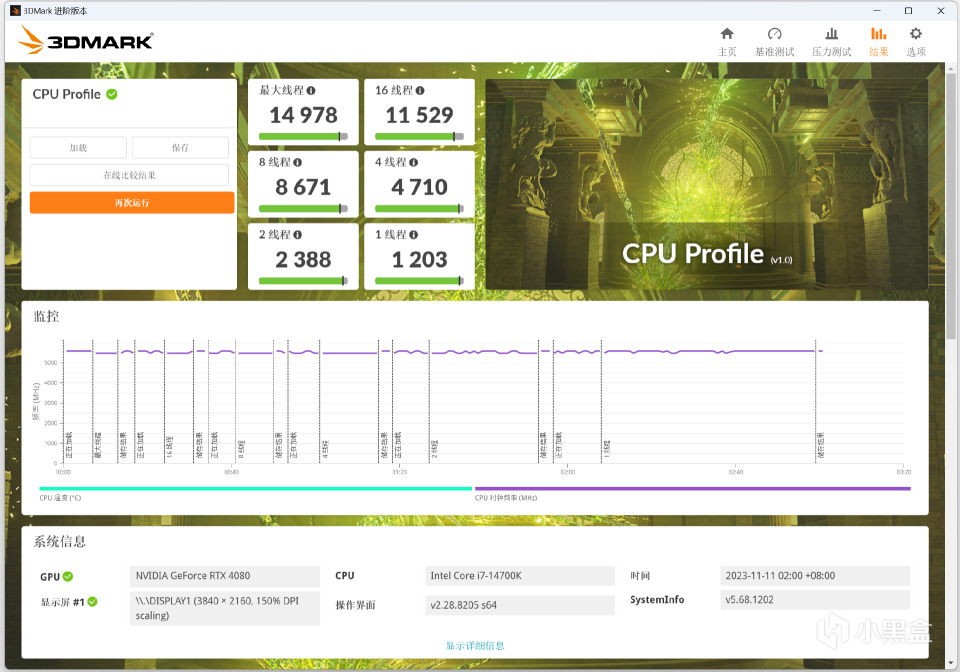
Task: Click the 16 threads score 11 529
Action: pyautogui.click(x=419, y=115)
